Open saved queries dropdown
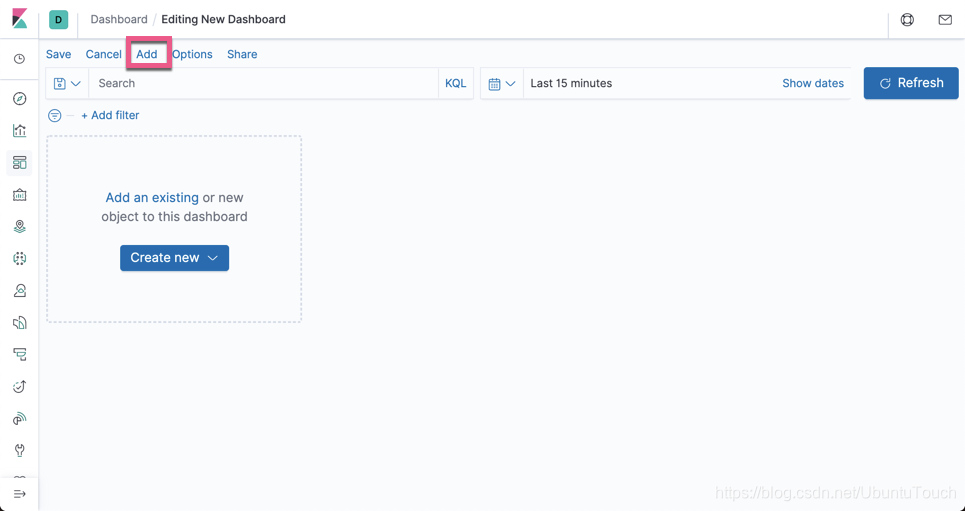 [67, 83]
